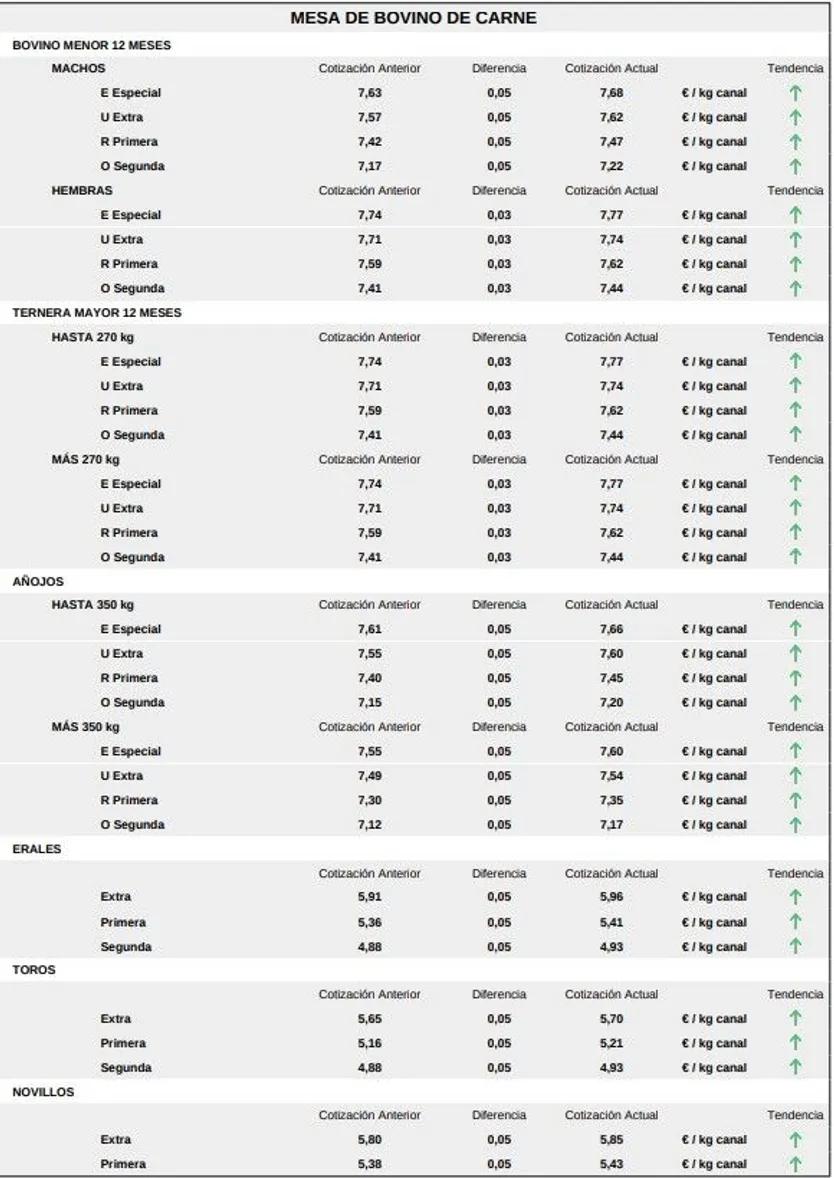Click Cotización Actual 7,68 for Machos E Especial
The width and height of the screenshot is (834, 1178).
click(x=611, y=93)
